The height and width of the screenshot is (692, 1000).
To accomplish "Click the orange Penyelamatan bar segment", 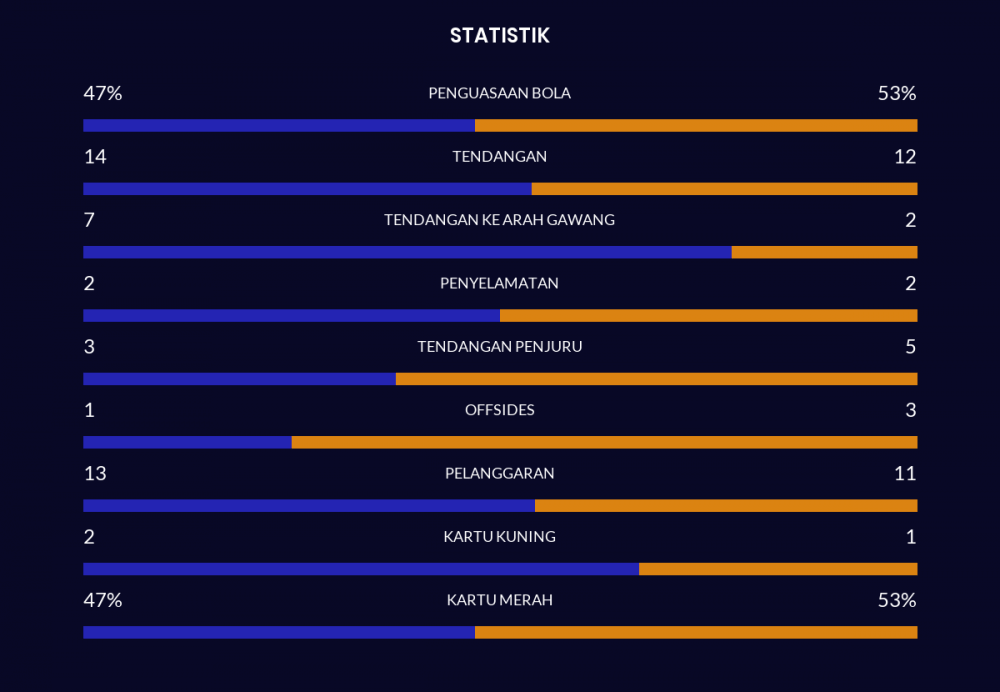I will coord(708,316).
